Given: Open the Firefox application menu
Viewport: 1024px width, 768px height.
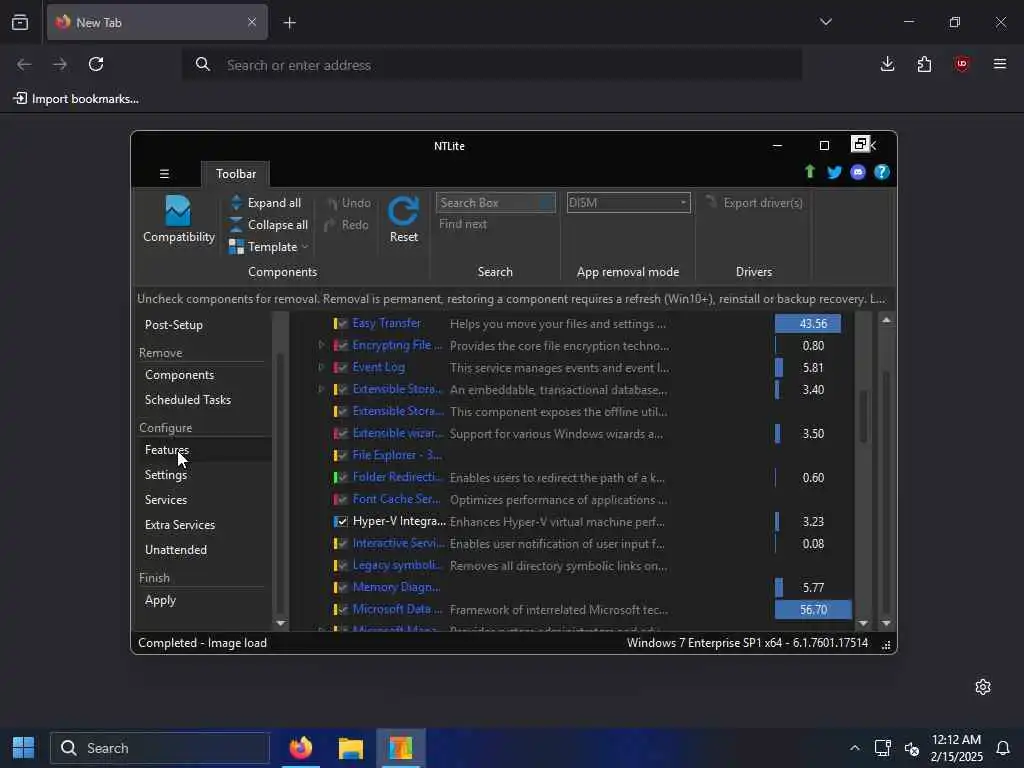Looking at the screenshot, I should (x=999, y=64).
